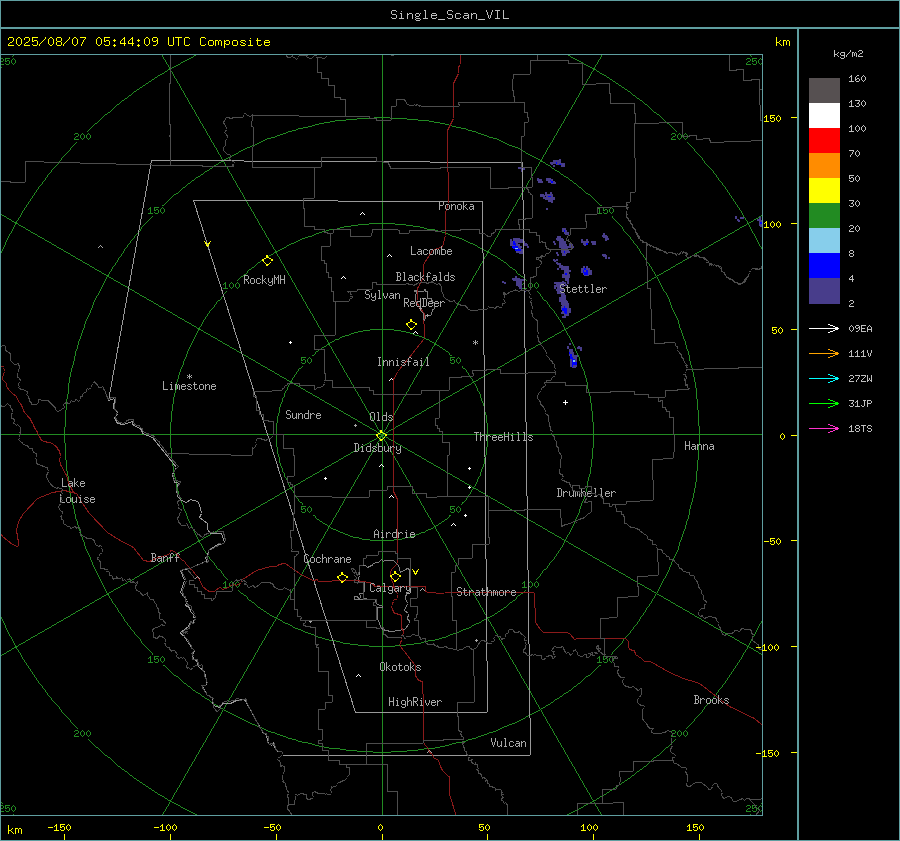
Task: Select the Sylvan label on the map
Action: pos(382,295)
